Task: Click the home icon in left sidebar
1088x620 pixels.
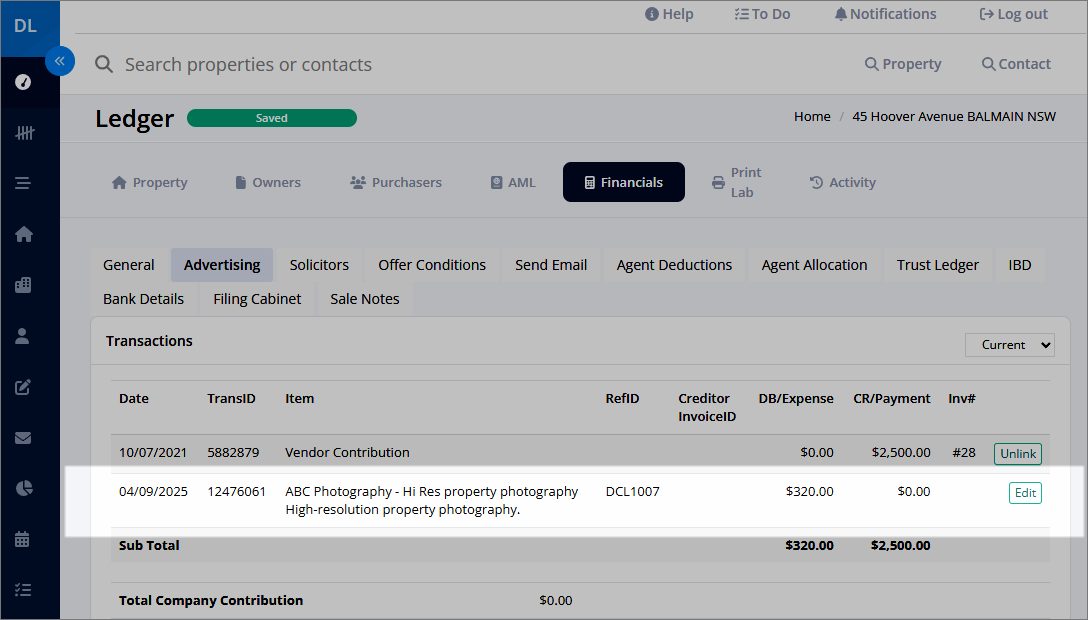Action: coord(24,234)
